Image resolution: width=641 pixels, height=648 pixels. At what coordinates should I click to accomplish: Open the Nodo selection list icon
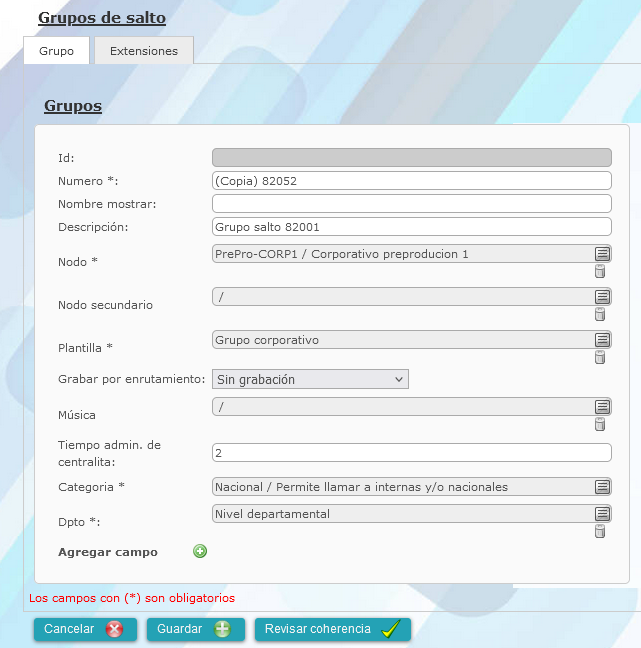(602, 254)
